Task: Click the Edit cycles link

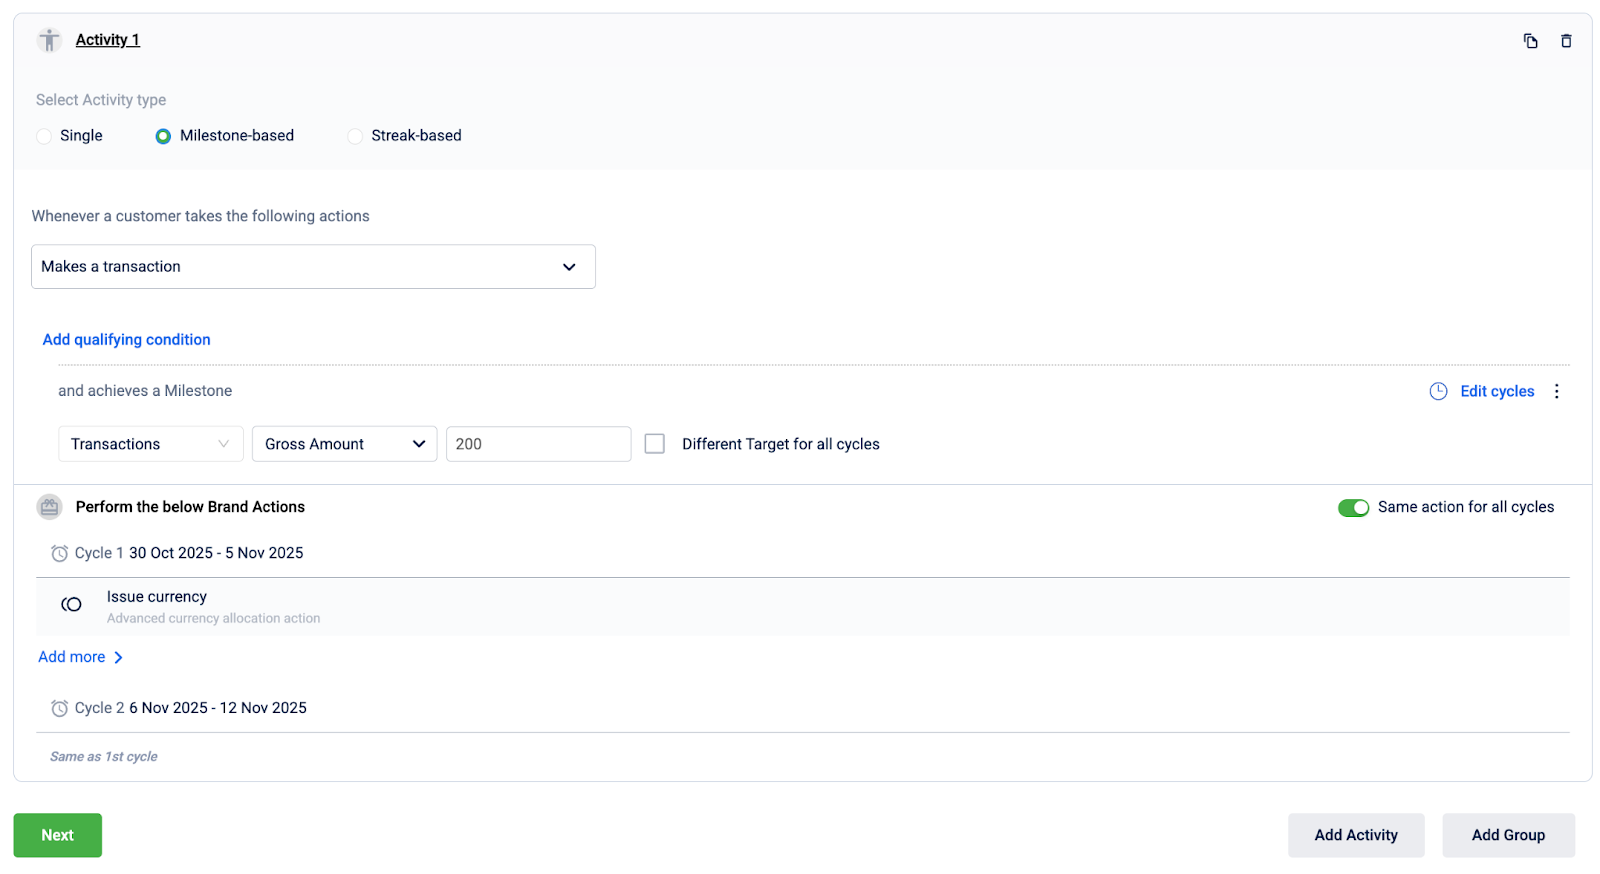Action: pyautogui.click(x=1497, y=391)
